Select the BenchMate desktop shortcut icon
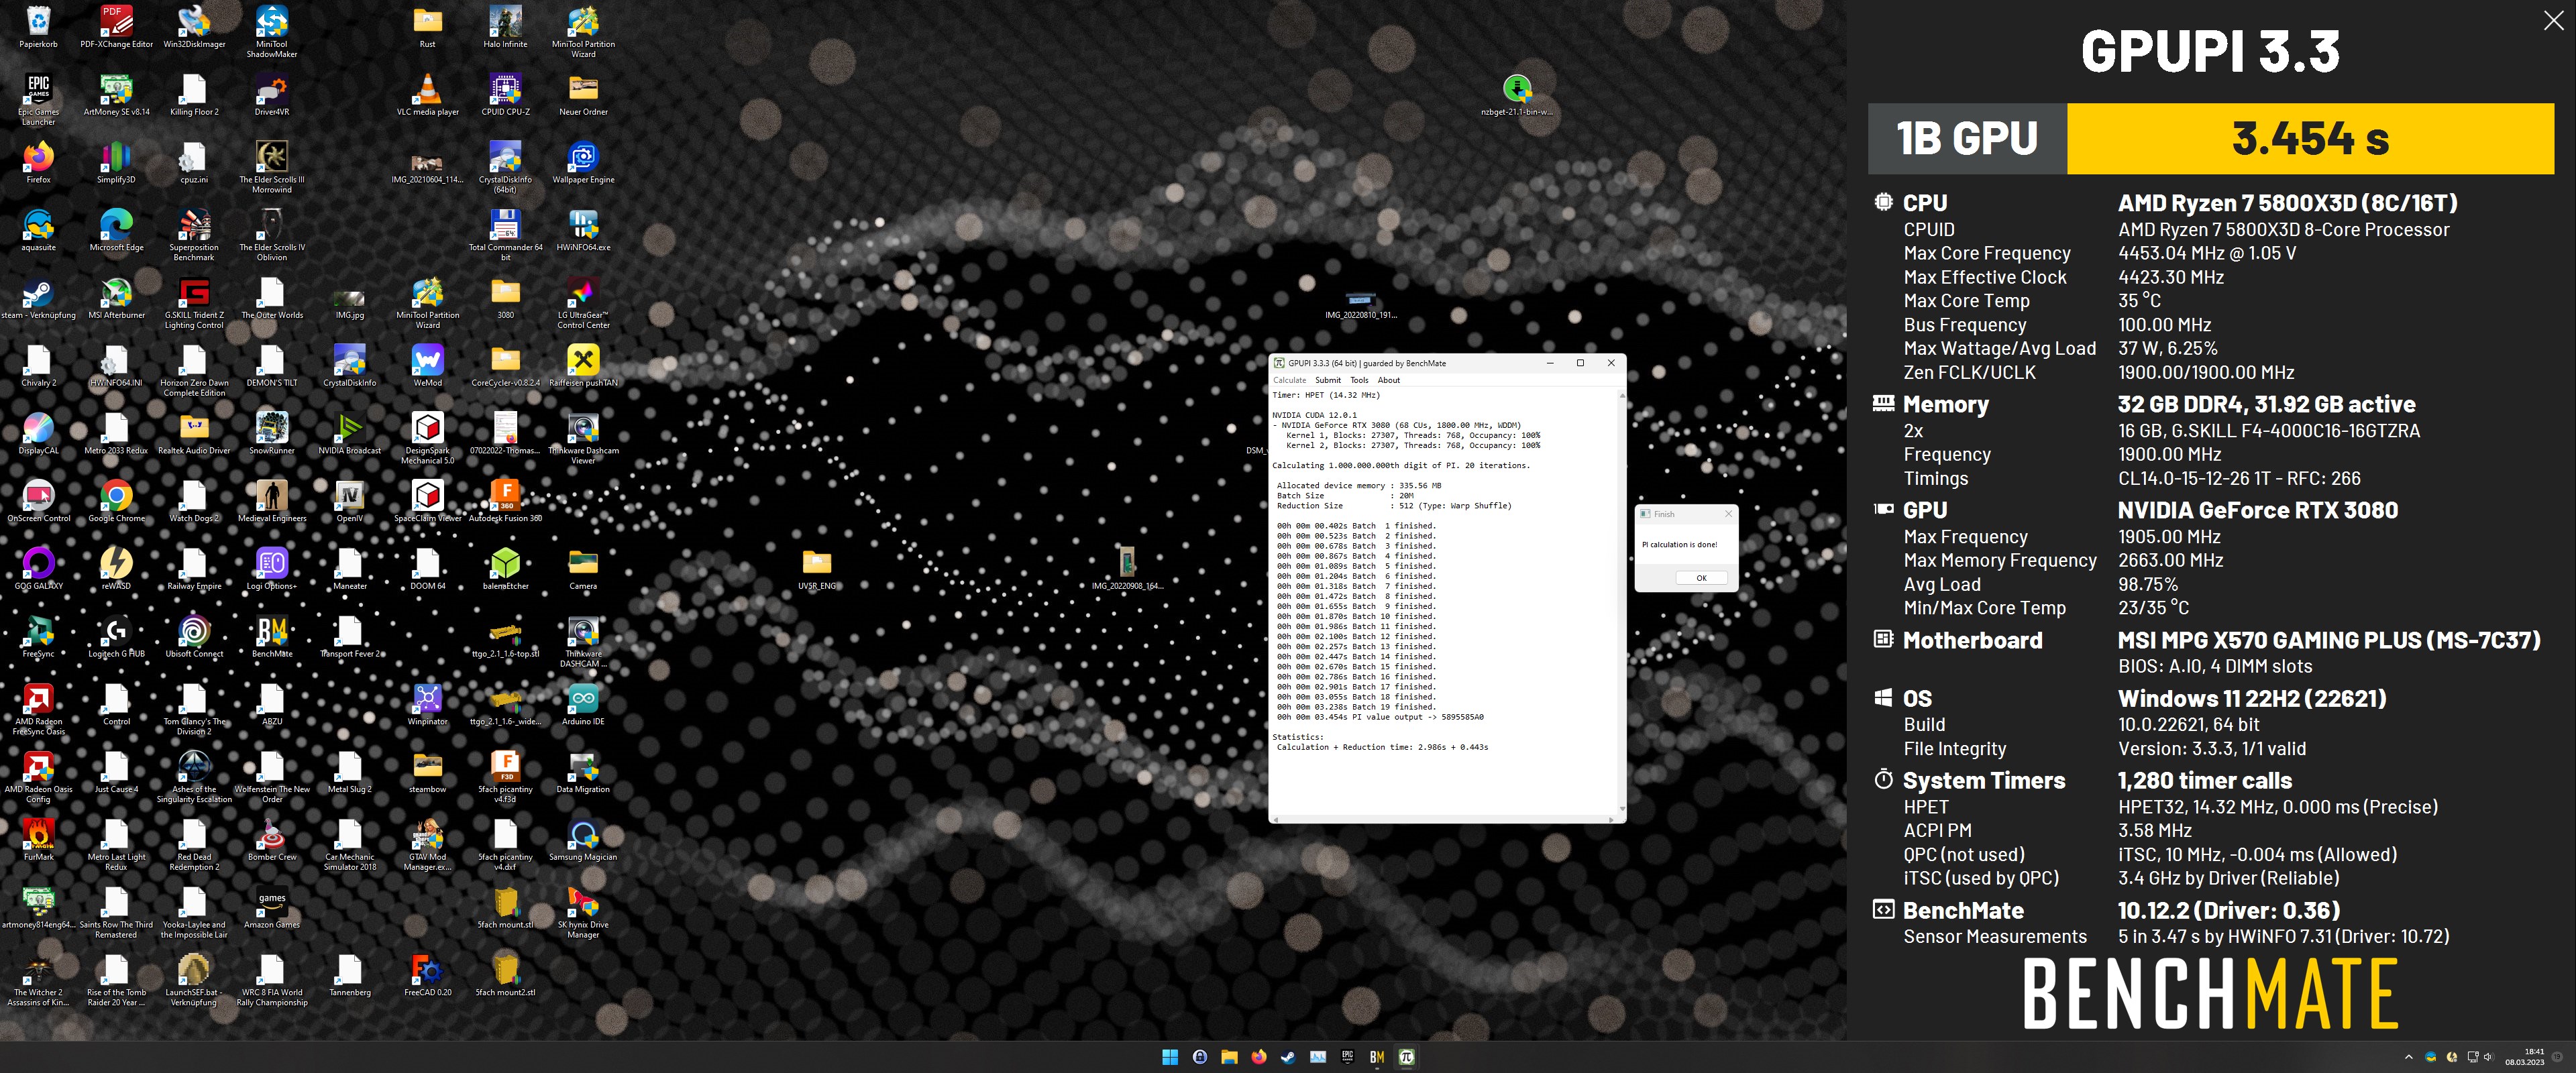Screen dimensions: 2576x1073 [272, 637]
